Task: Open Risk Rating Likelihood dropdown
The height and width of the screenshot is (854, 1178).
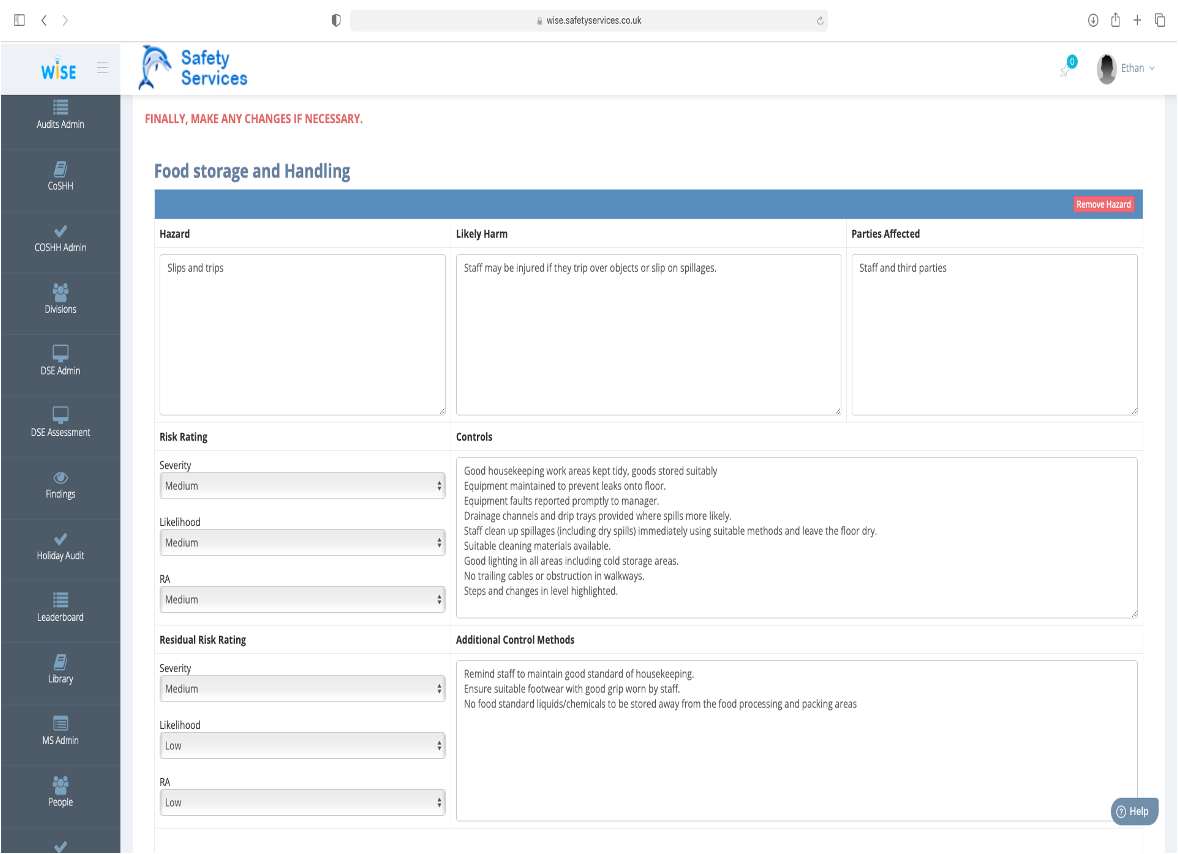Action: (302, 542)
